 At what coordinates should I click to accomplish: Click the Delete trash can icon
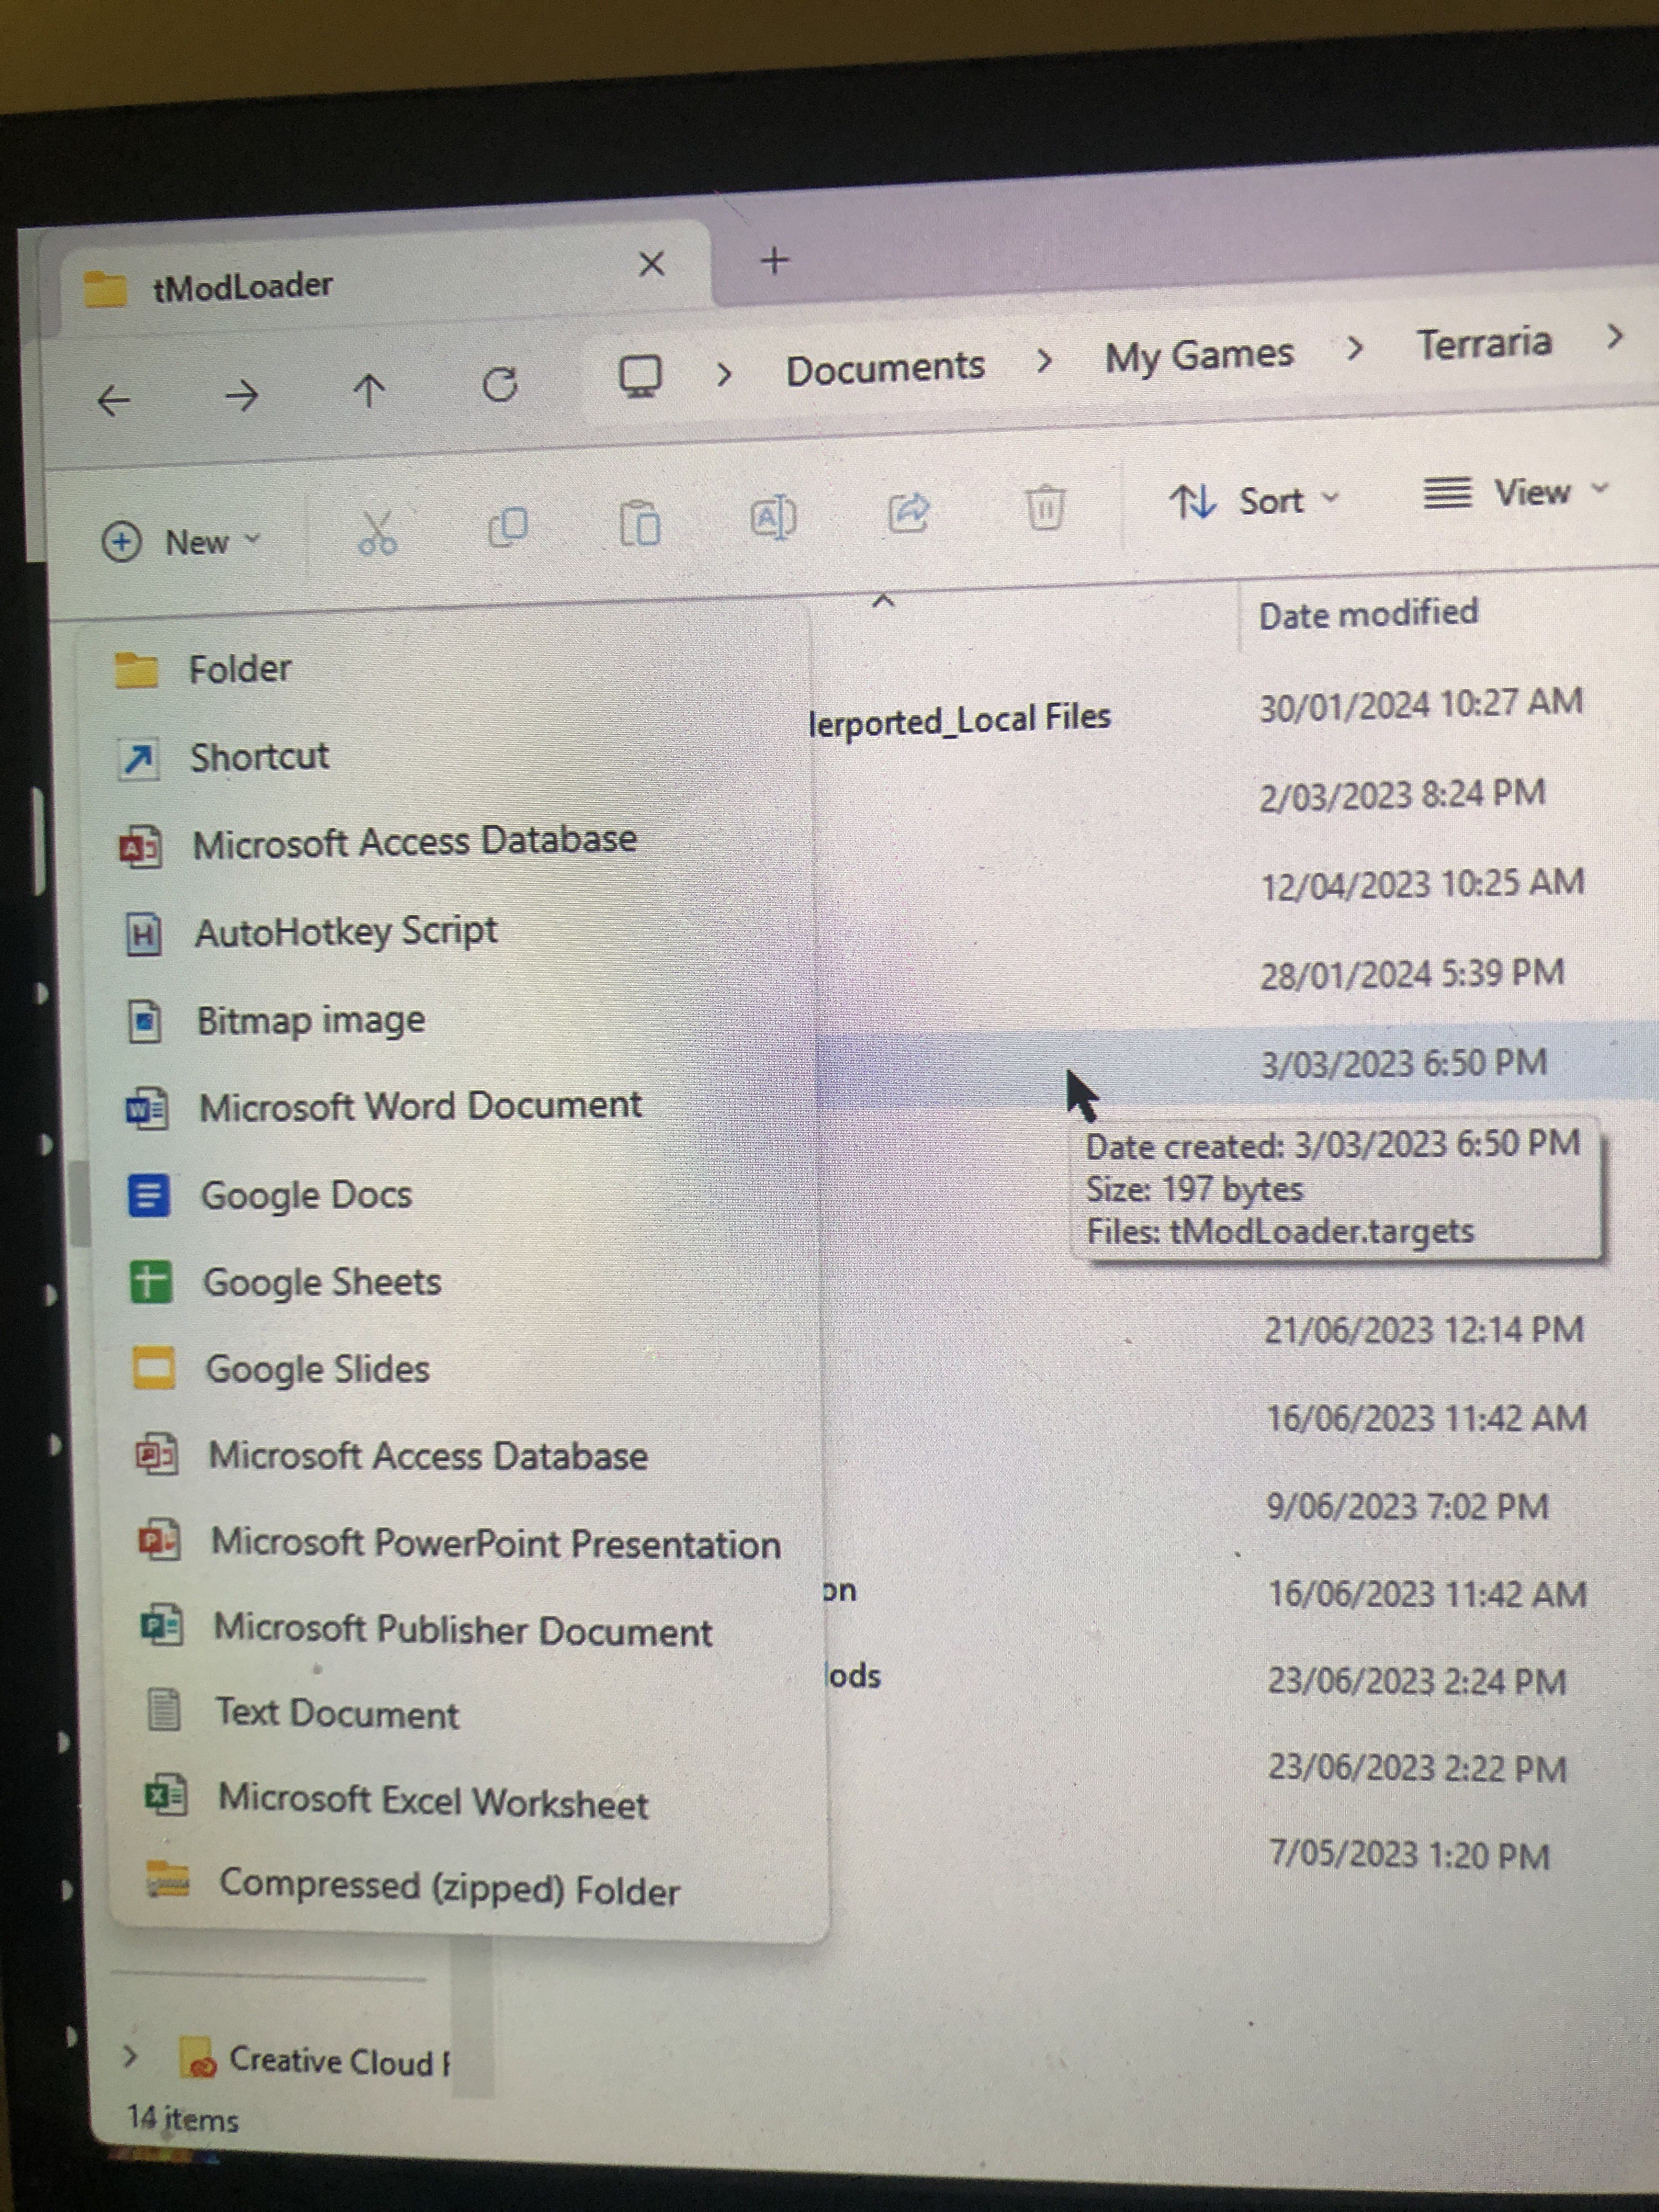(1045, 507)
